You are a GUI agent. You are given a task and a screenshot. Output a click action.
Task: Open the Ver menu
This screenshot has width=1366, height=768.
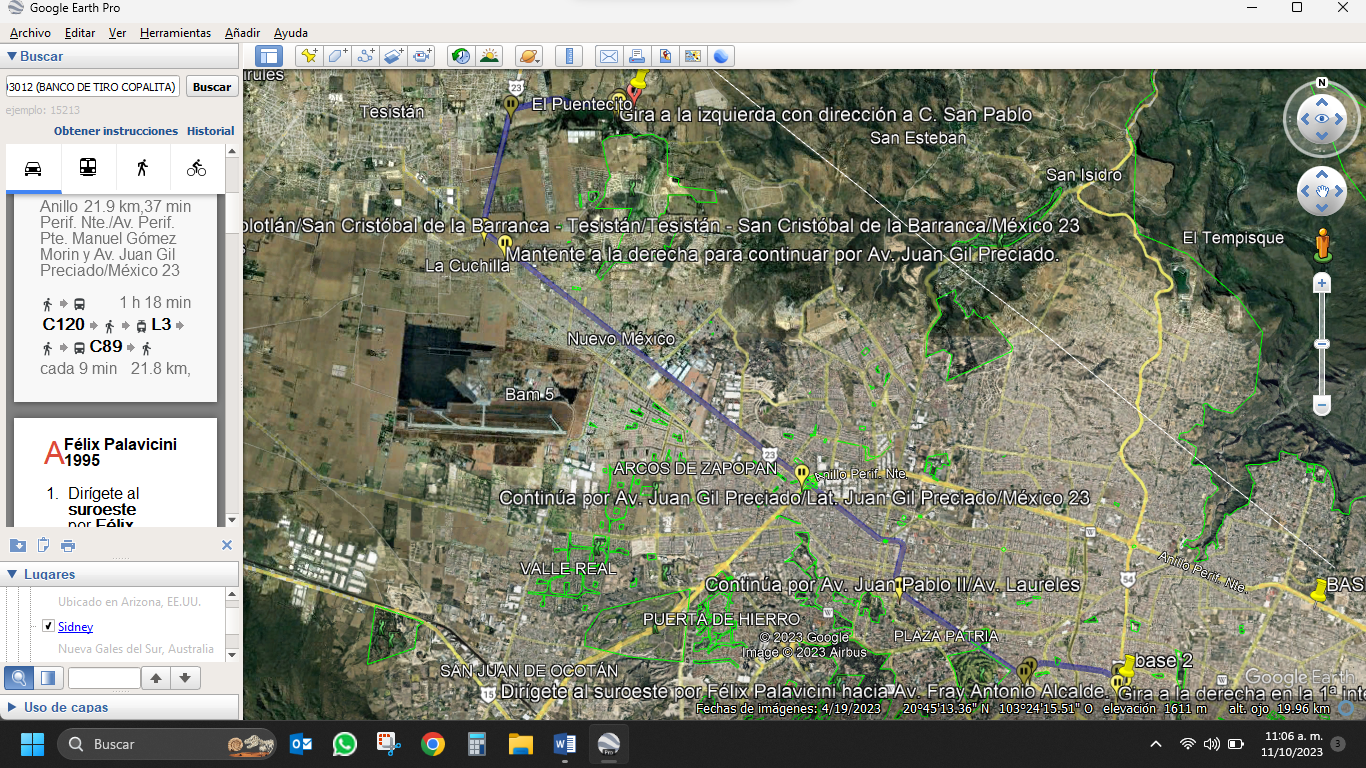pyautogui.click(x=117, y=33)
